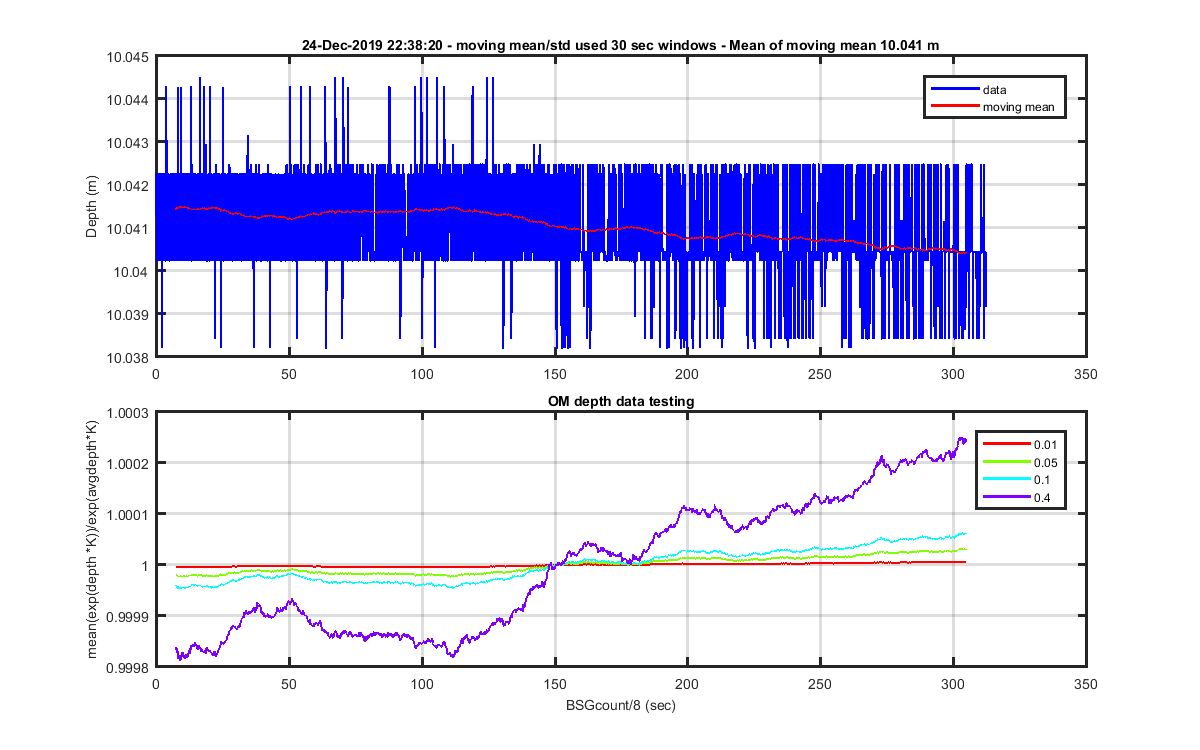This screenshot has height=750, width=1200.
Task: Click the top plot title with date 24-Dec-2019
Action: pos(620,45)
